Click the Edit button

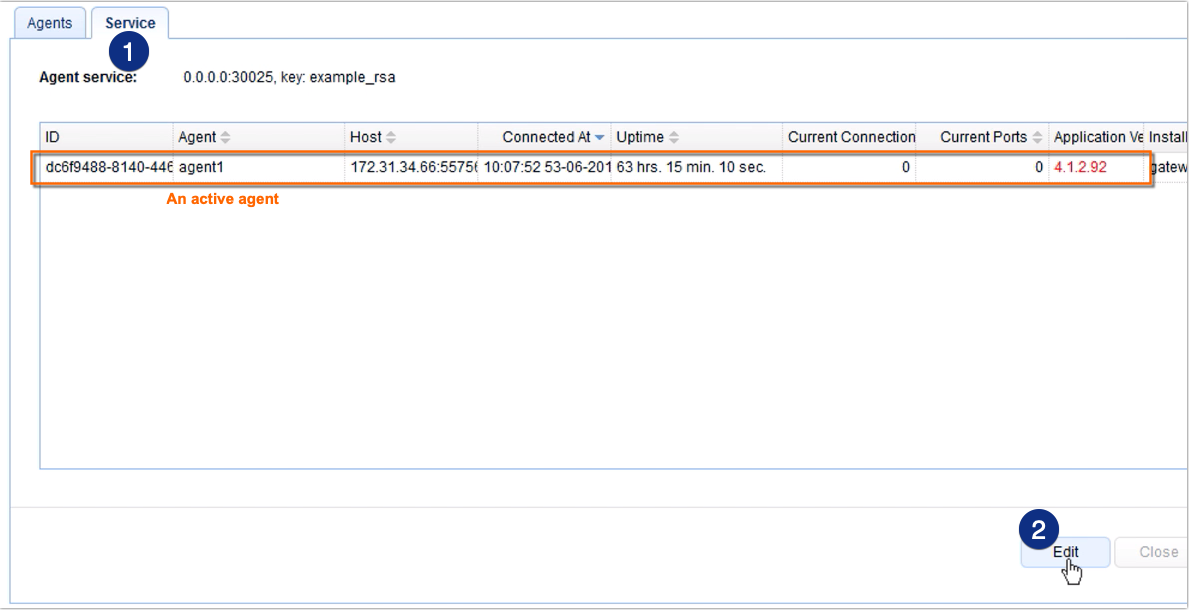(x=1065, y=552)
